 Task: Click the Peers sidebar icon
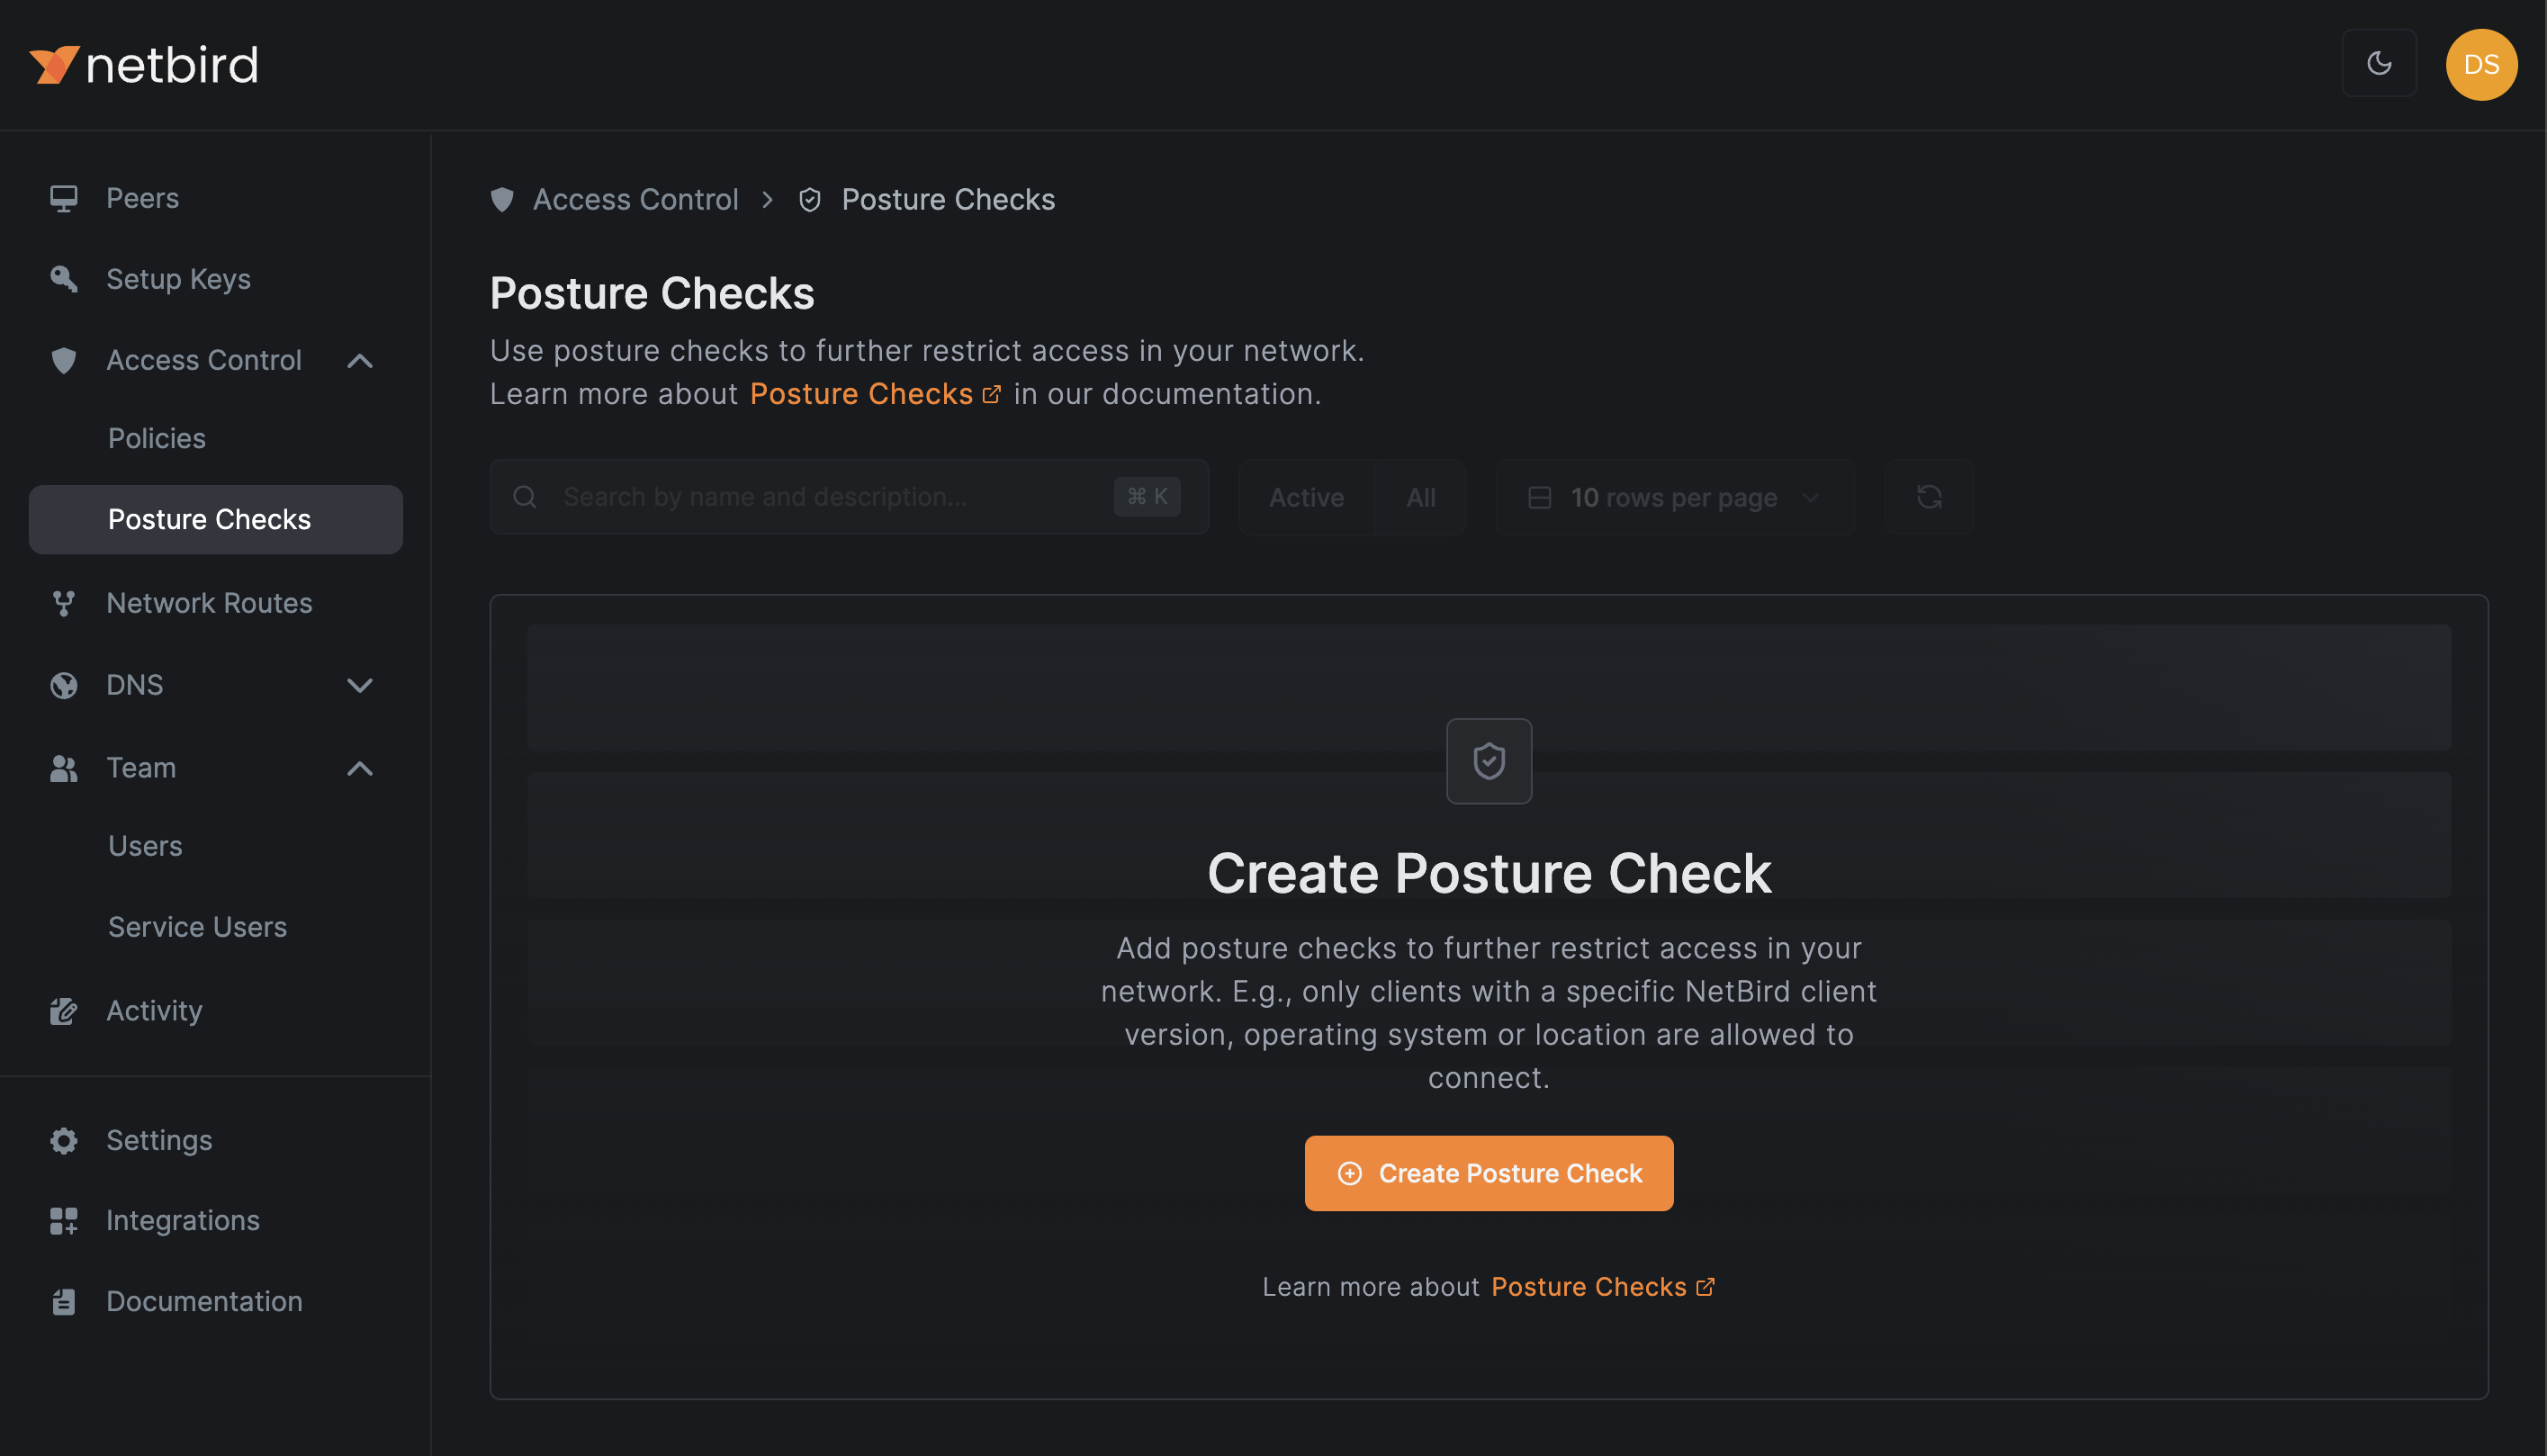coord(63,196)
